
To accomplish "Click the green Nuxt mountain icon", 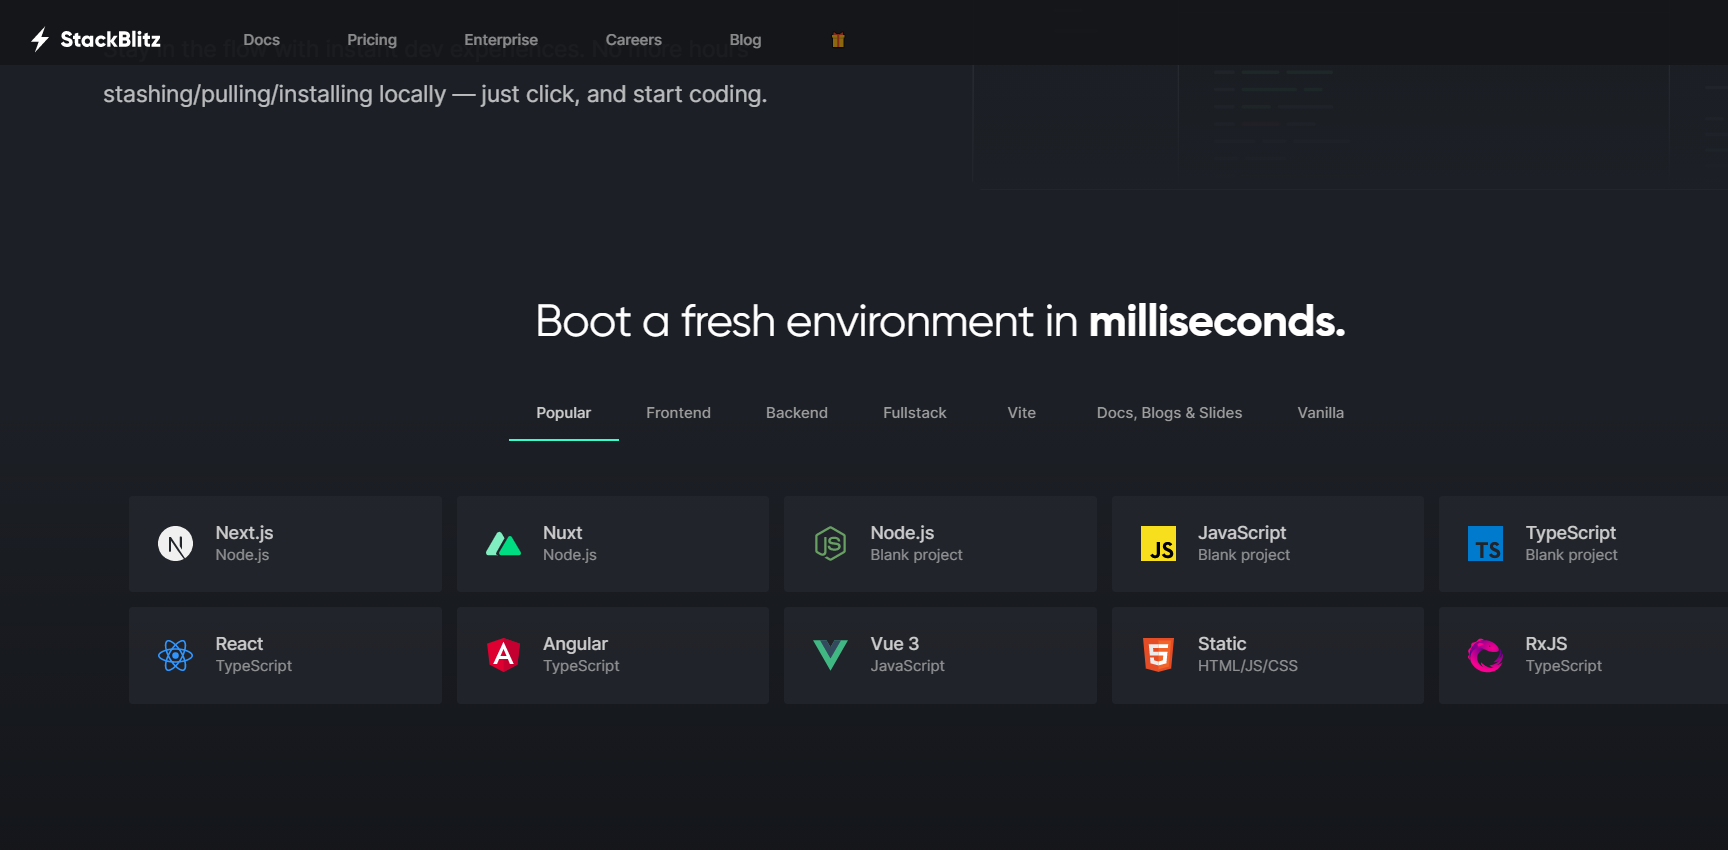I will click(x=503, y=544).
